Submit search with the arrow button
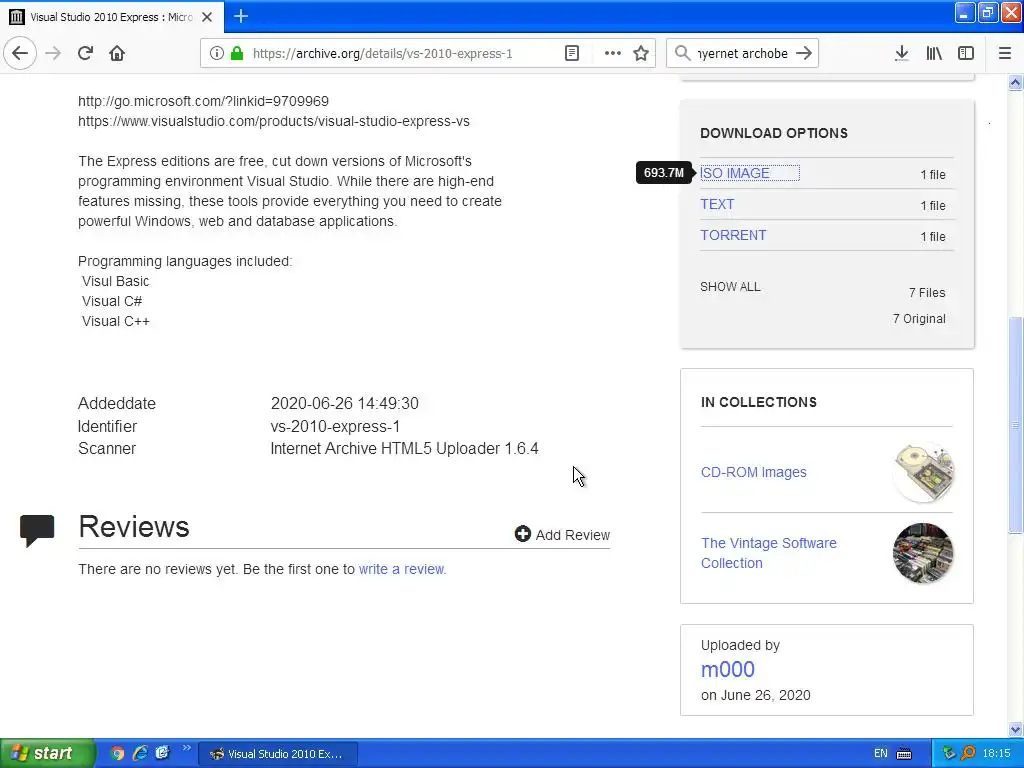The image size is (1024, 768). (x=804, y=53)
